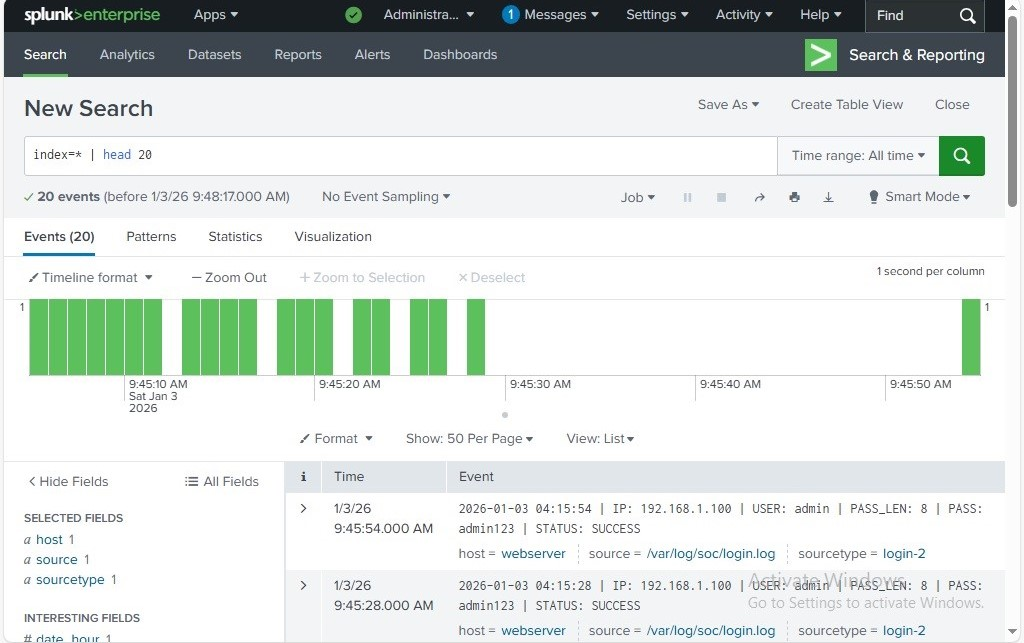This screenshot has height=643, width=1024.
Task: Open the View: List dropdown
Action: pos(600,439)
